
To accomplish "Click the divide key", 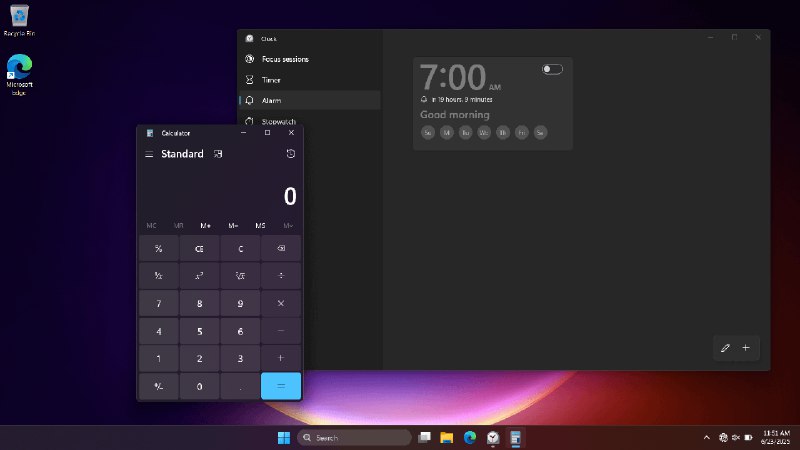I will coord(281,276).
